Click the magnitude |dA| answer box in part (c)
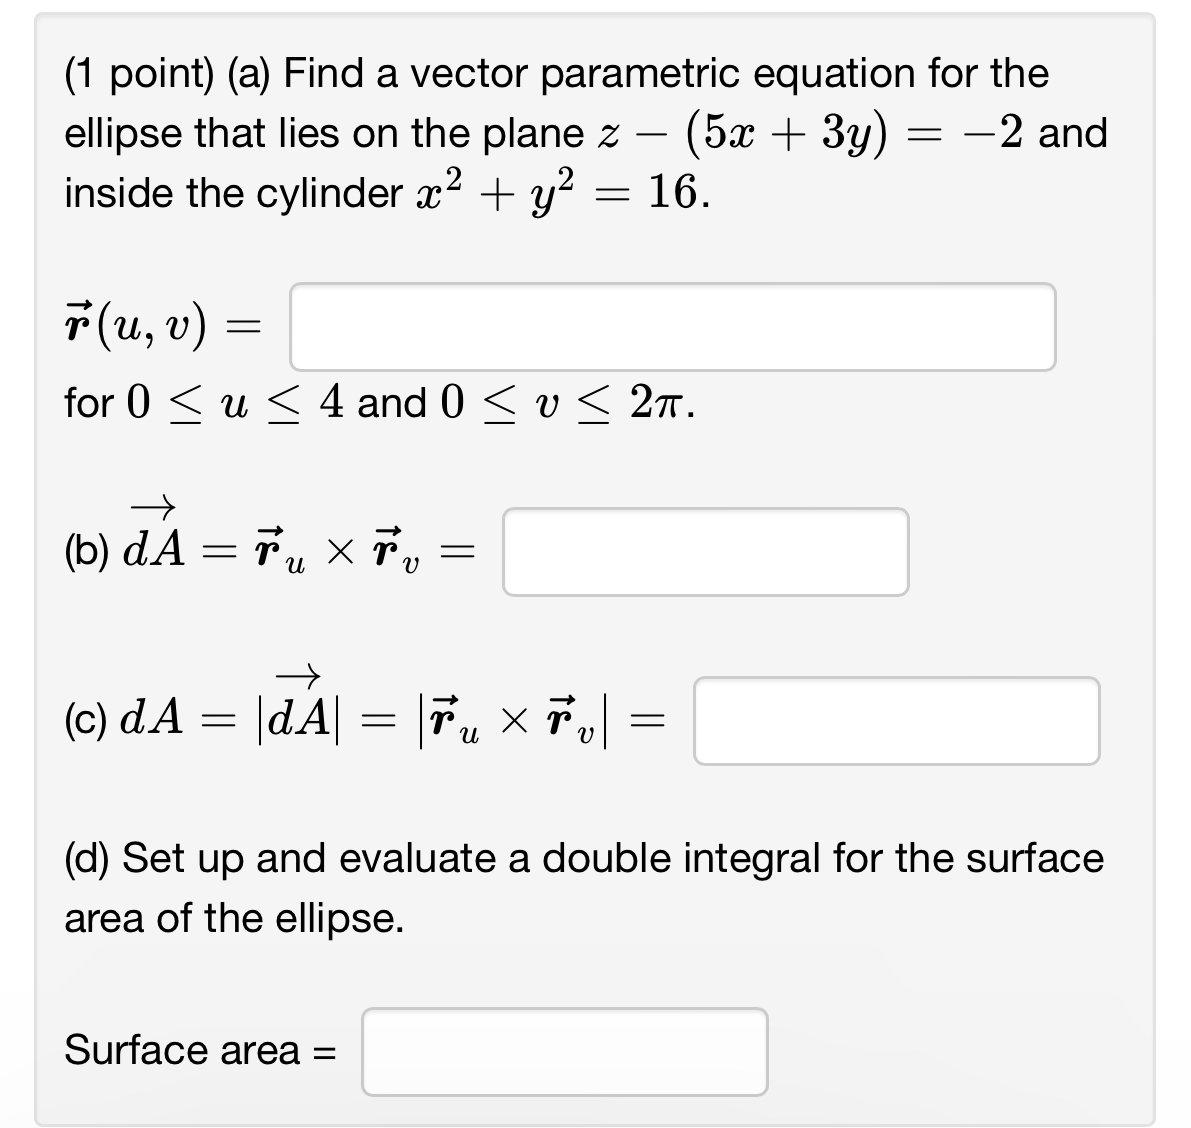The width and height of the screenshot is (1191, 1128). [x=897, y=721]
